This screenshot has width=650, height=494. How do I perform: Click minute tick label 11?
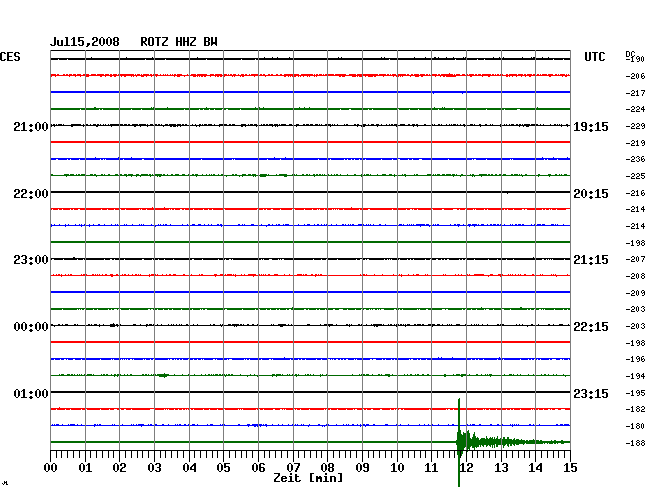click(432, 468)
